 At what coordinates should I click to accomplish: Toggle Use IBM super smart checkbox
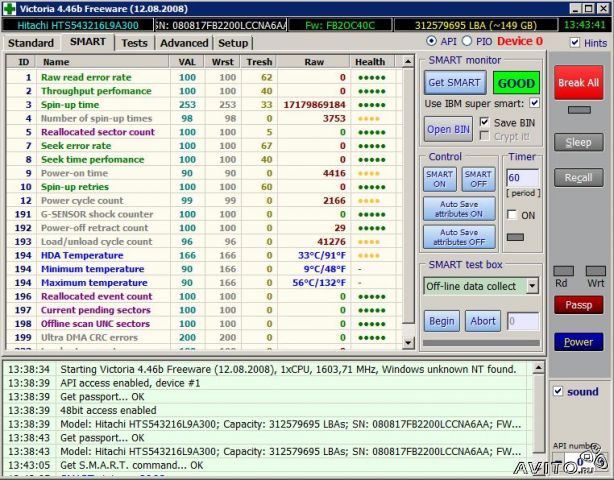coord(534,103)
